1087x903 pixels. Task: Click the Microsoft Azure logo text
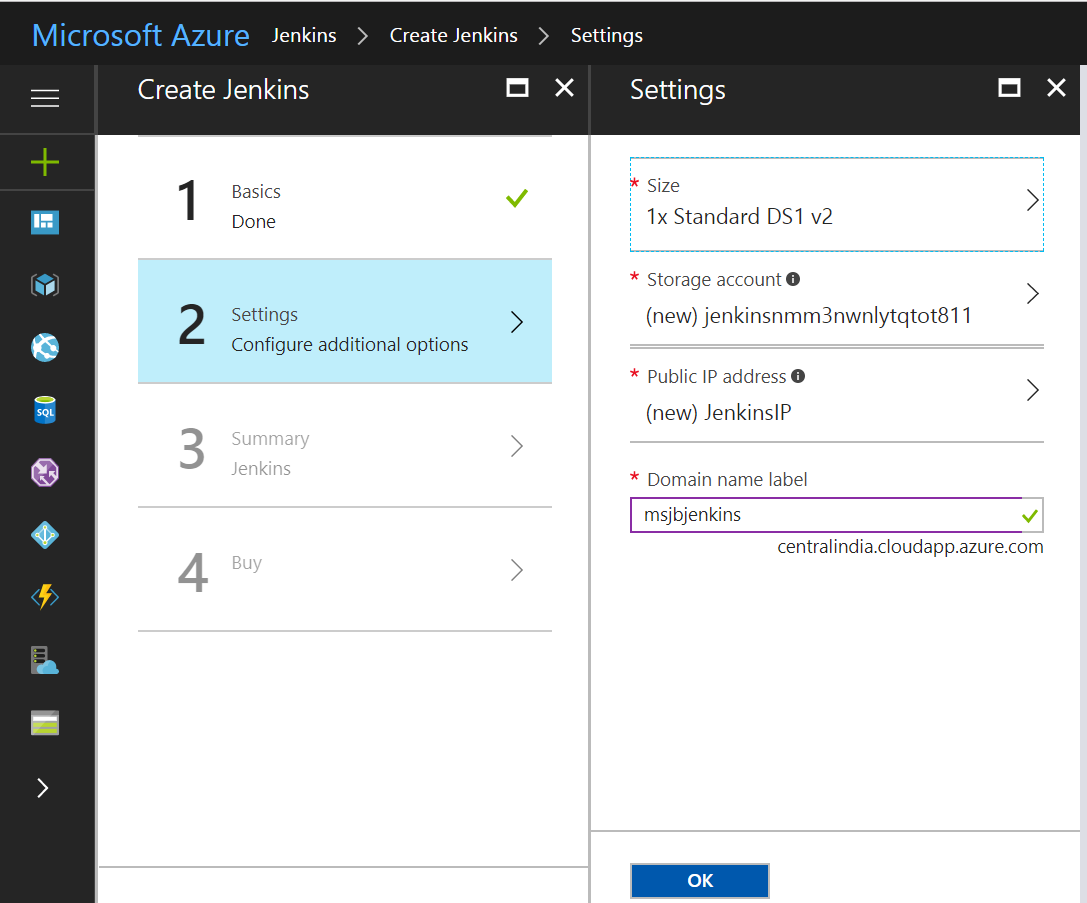141,35
